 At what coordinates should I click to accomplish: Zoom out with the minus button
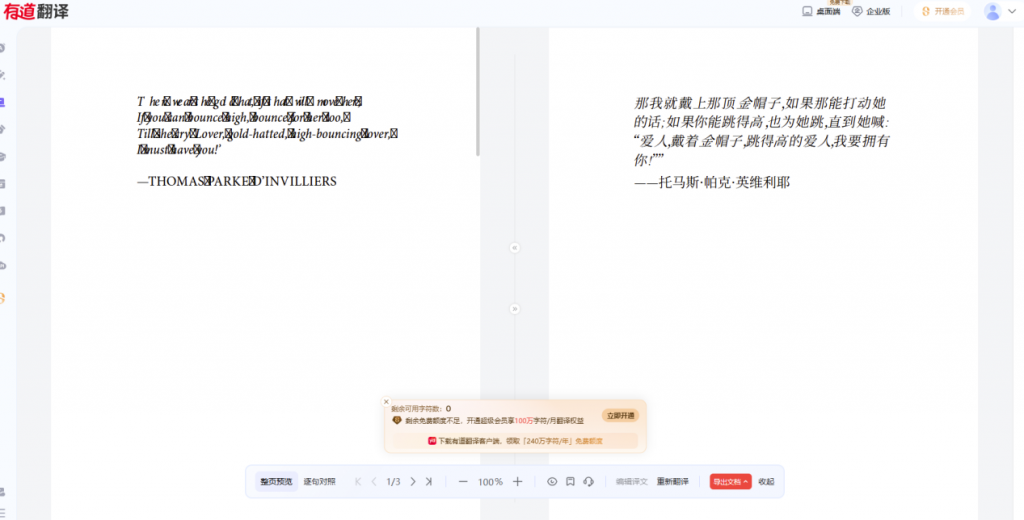[463, 481]
